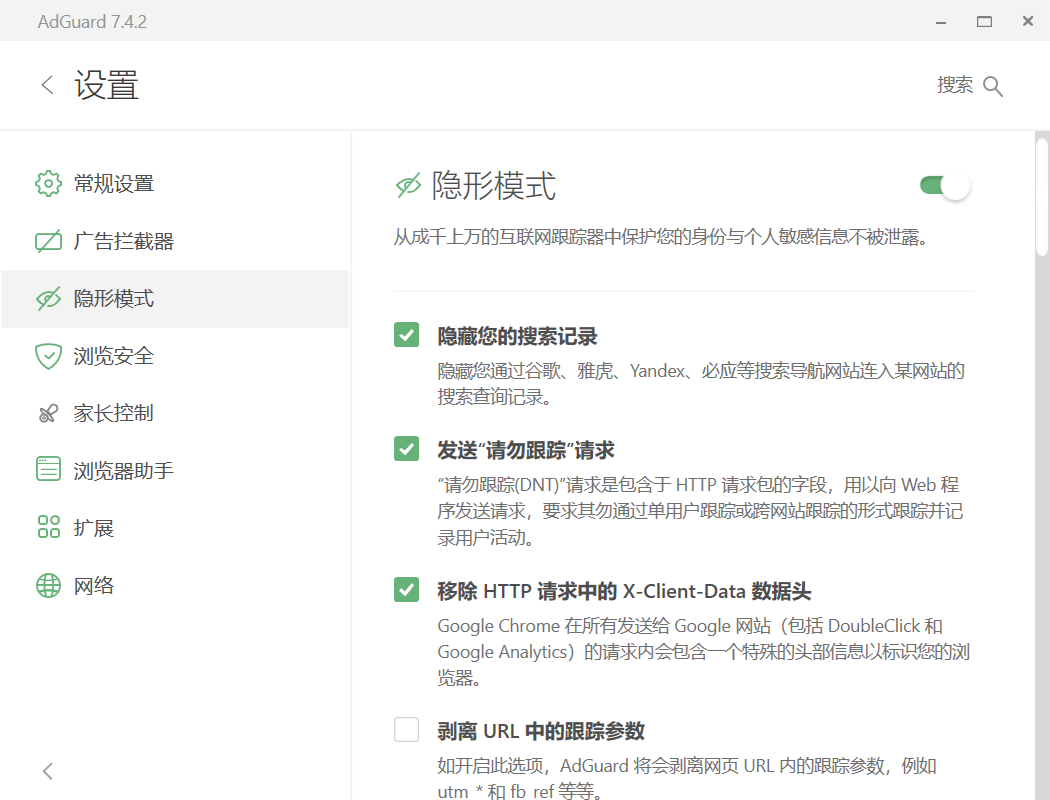Image resolution: width=1050 pixels, height=800 pixels.
Task: Click 移除 HTTP 请求中的 X-Client-Data 数据头 title
Action: click(x=624, y=591)
